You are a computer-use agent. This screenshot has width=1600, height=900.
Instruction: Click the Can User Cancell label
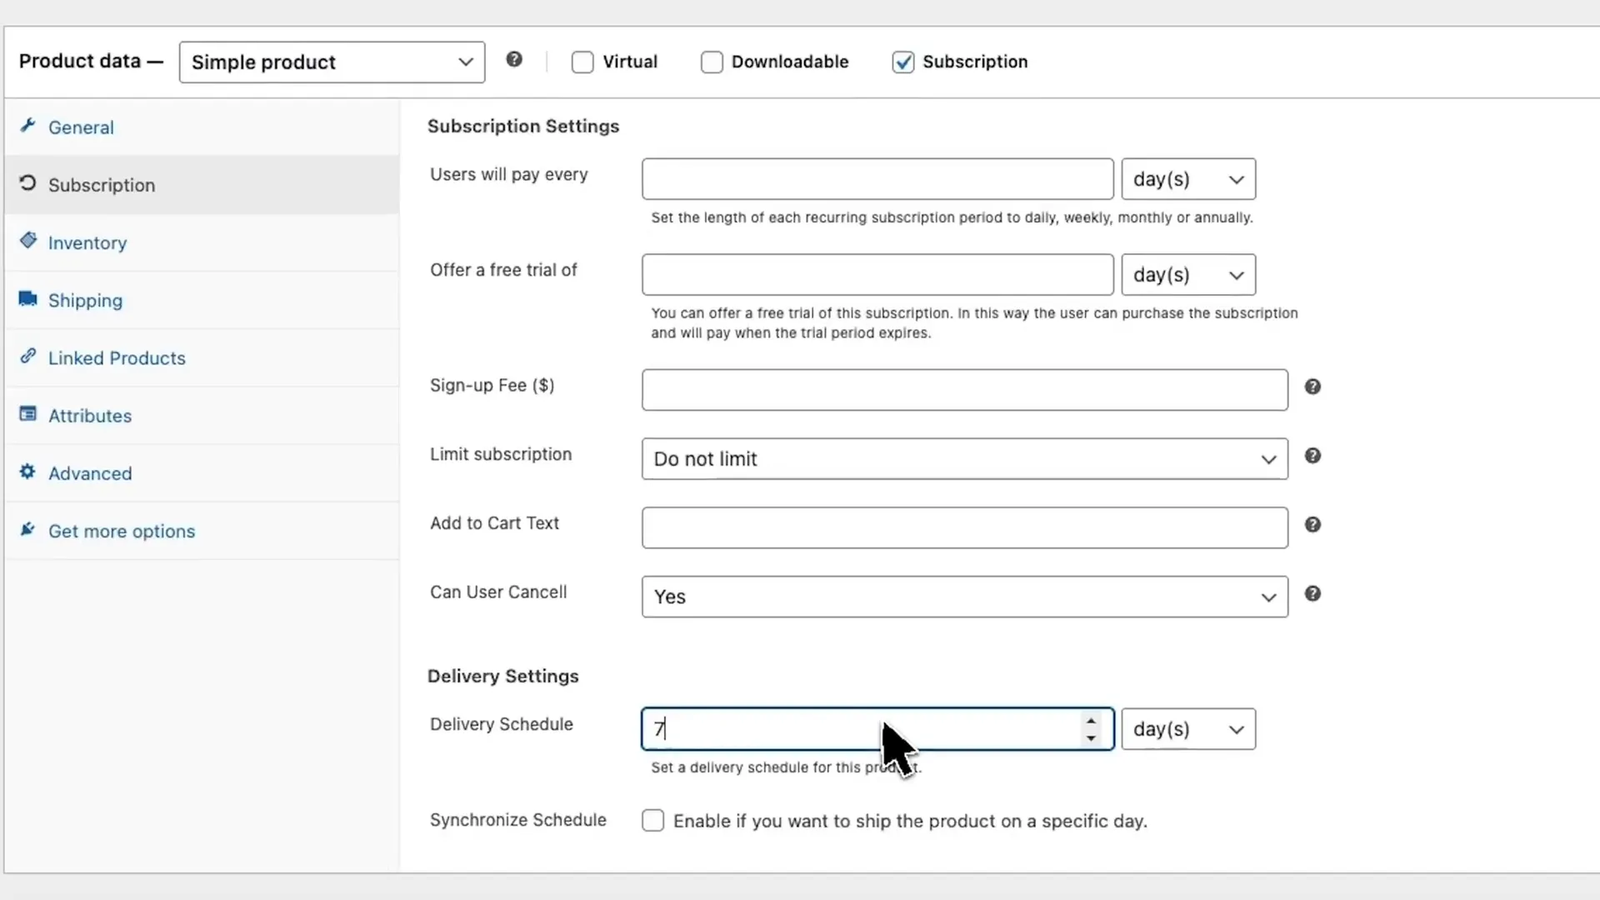498,592
